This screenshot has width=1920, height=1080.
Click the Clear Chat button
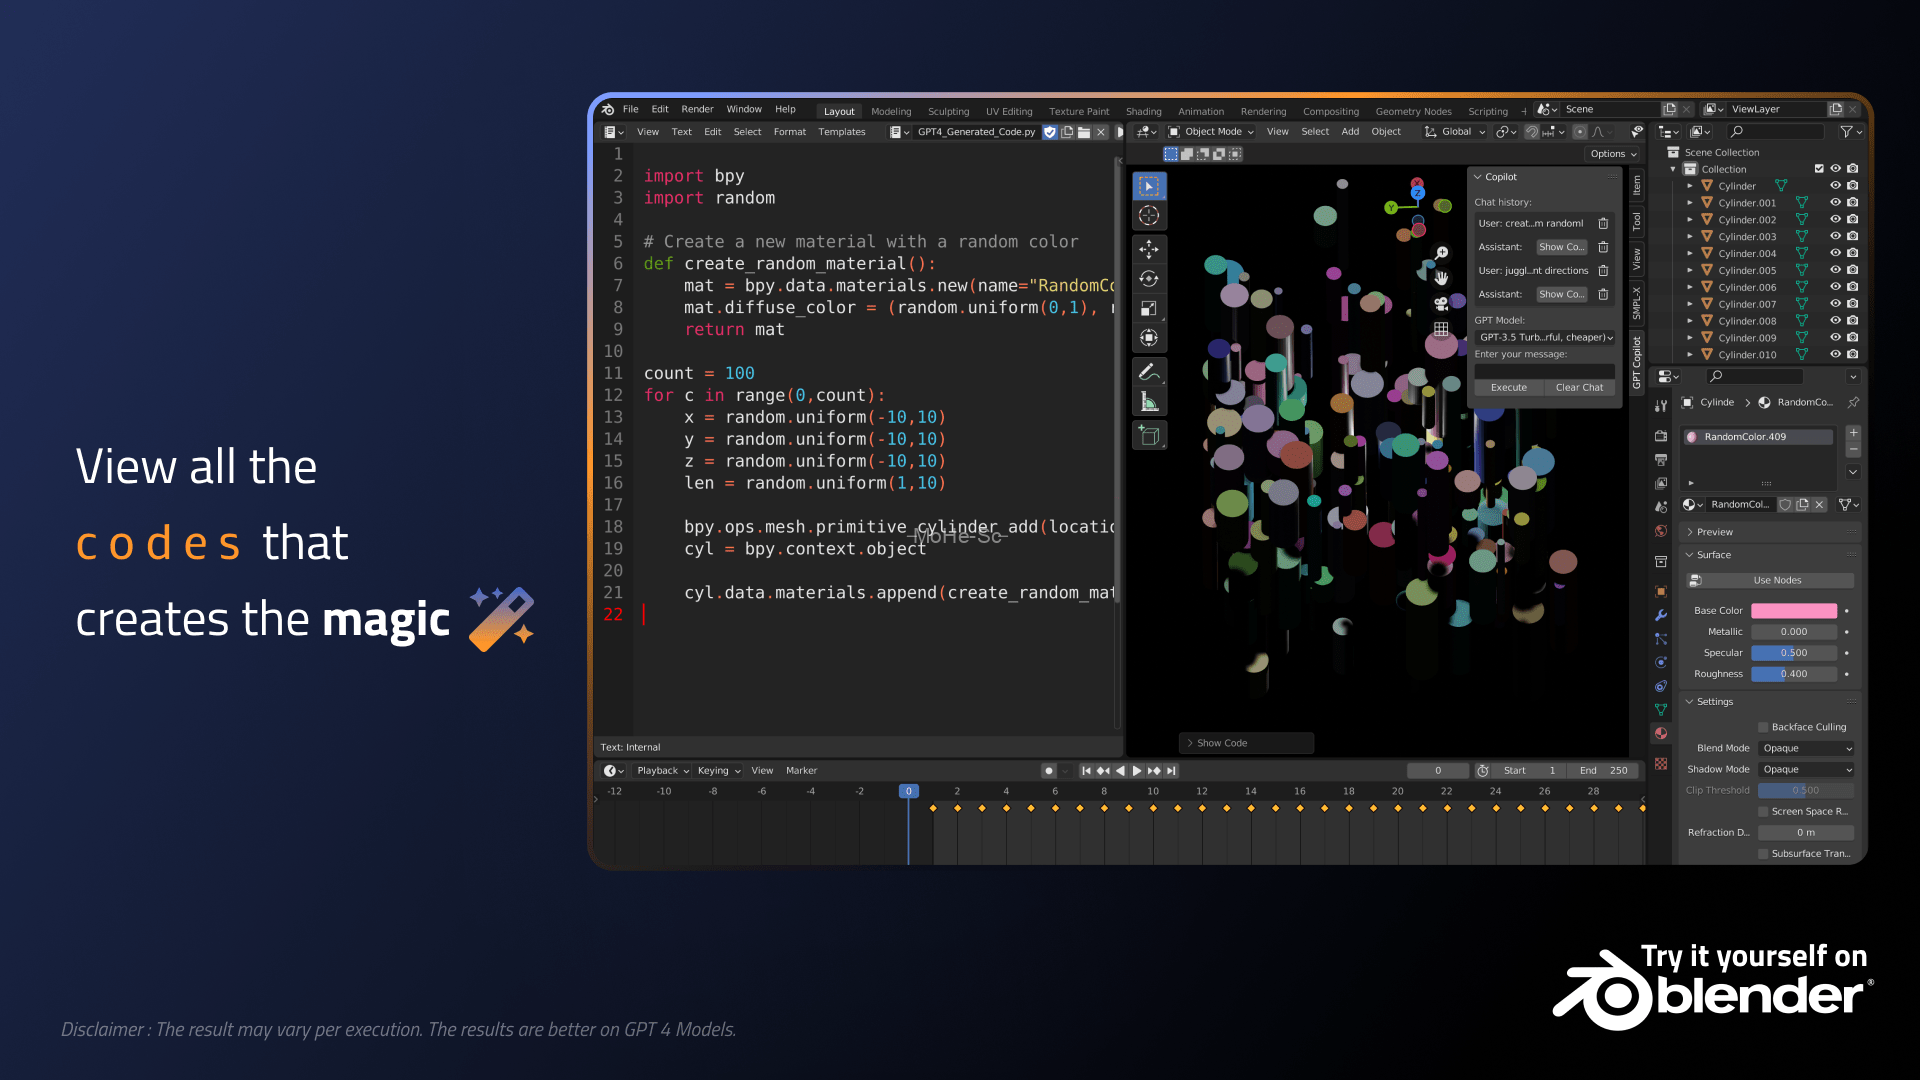pos(1579,388)
